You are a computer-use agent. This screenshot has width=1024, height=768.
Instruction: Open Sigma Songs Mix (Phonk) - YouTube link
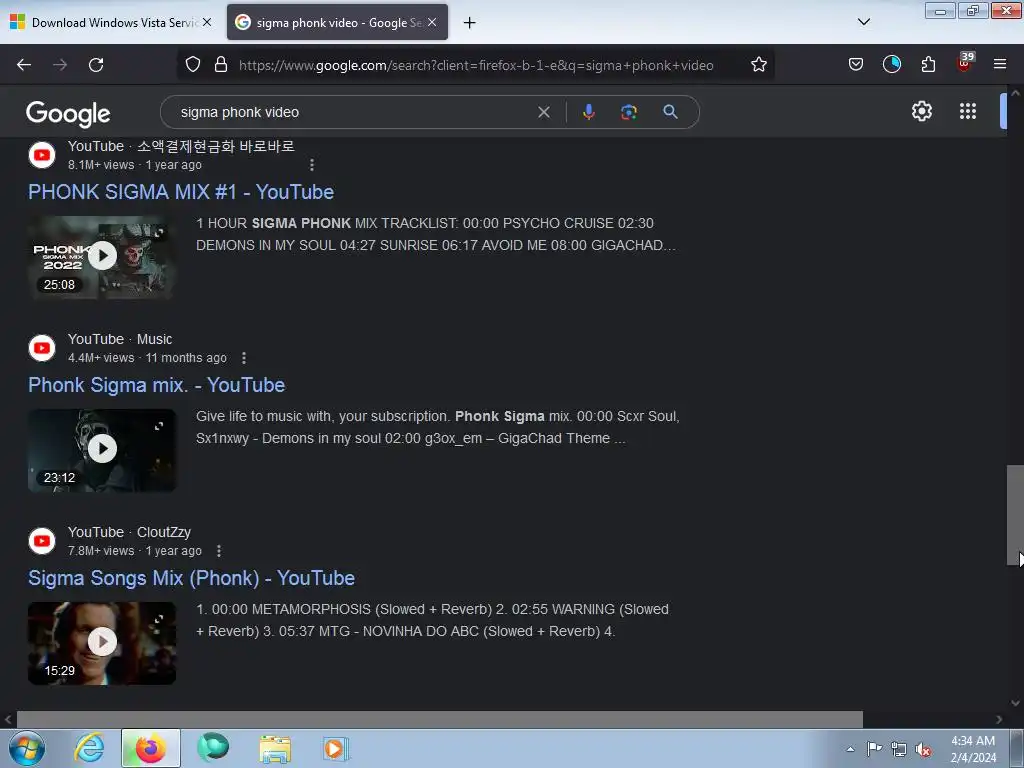click(x=191, y=578)
